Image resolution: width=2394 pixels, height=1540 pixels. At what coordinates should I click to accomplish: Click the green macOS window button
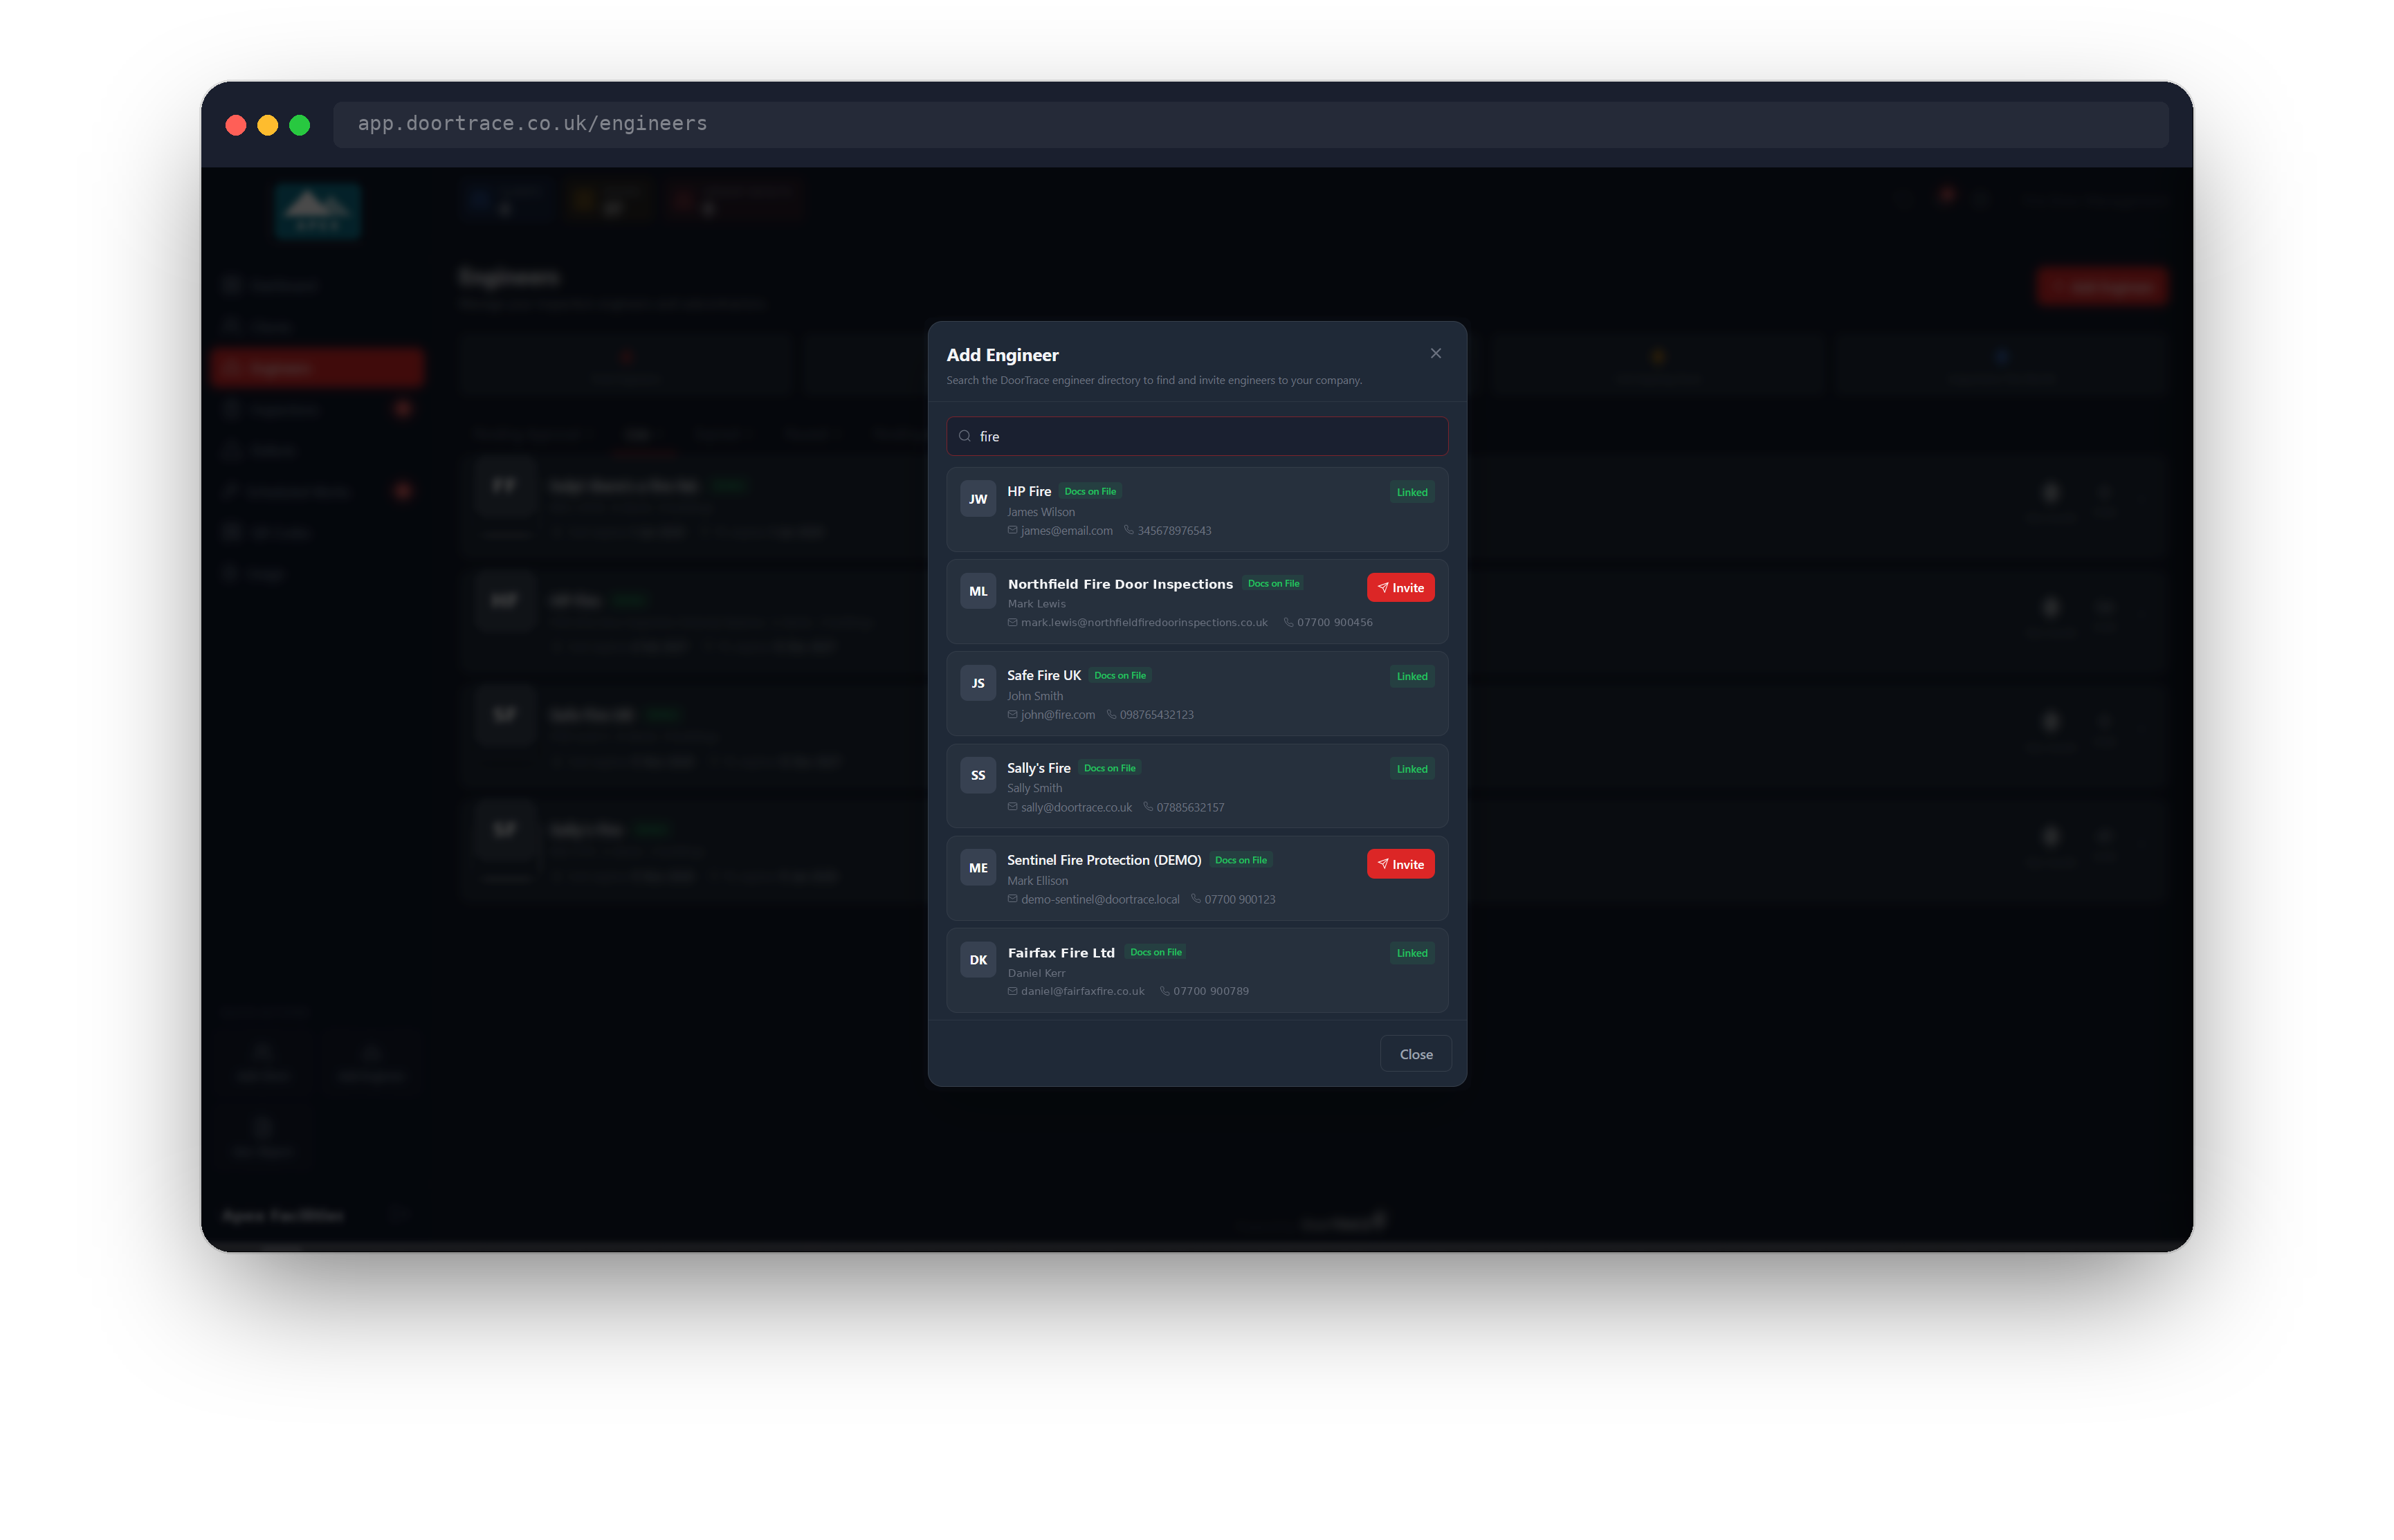300,125
